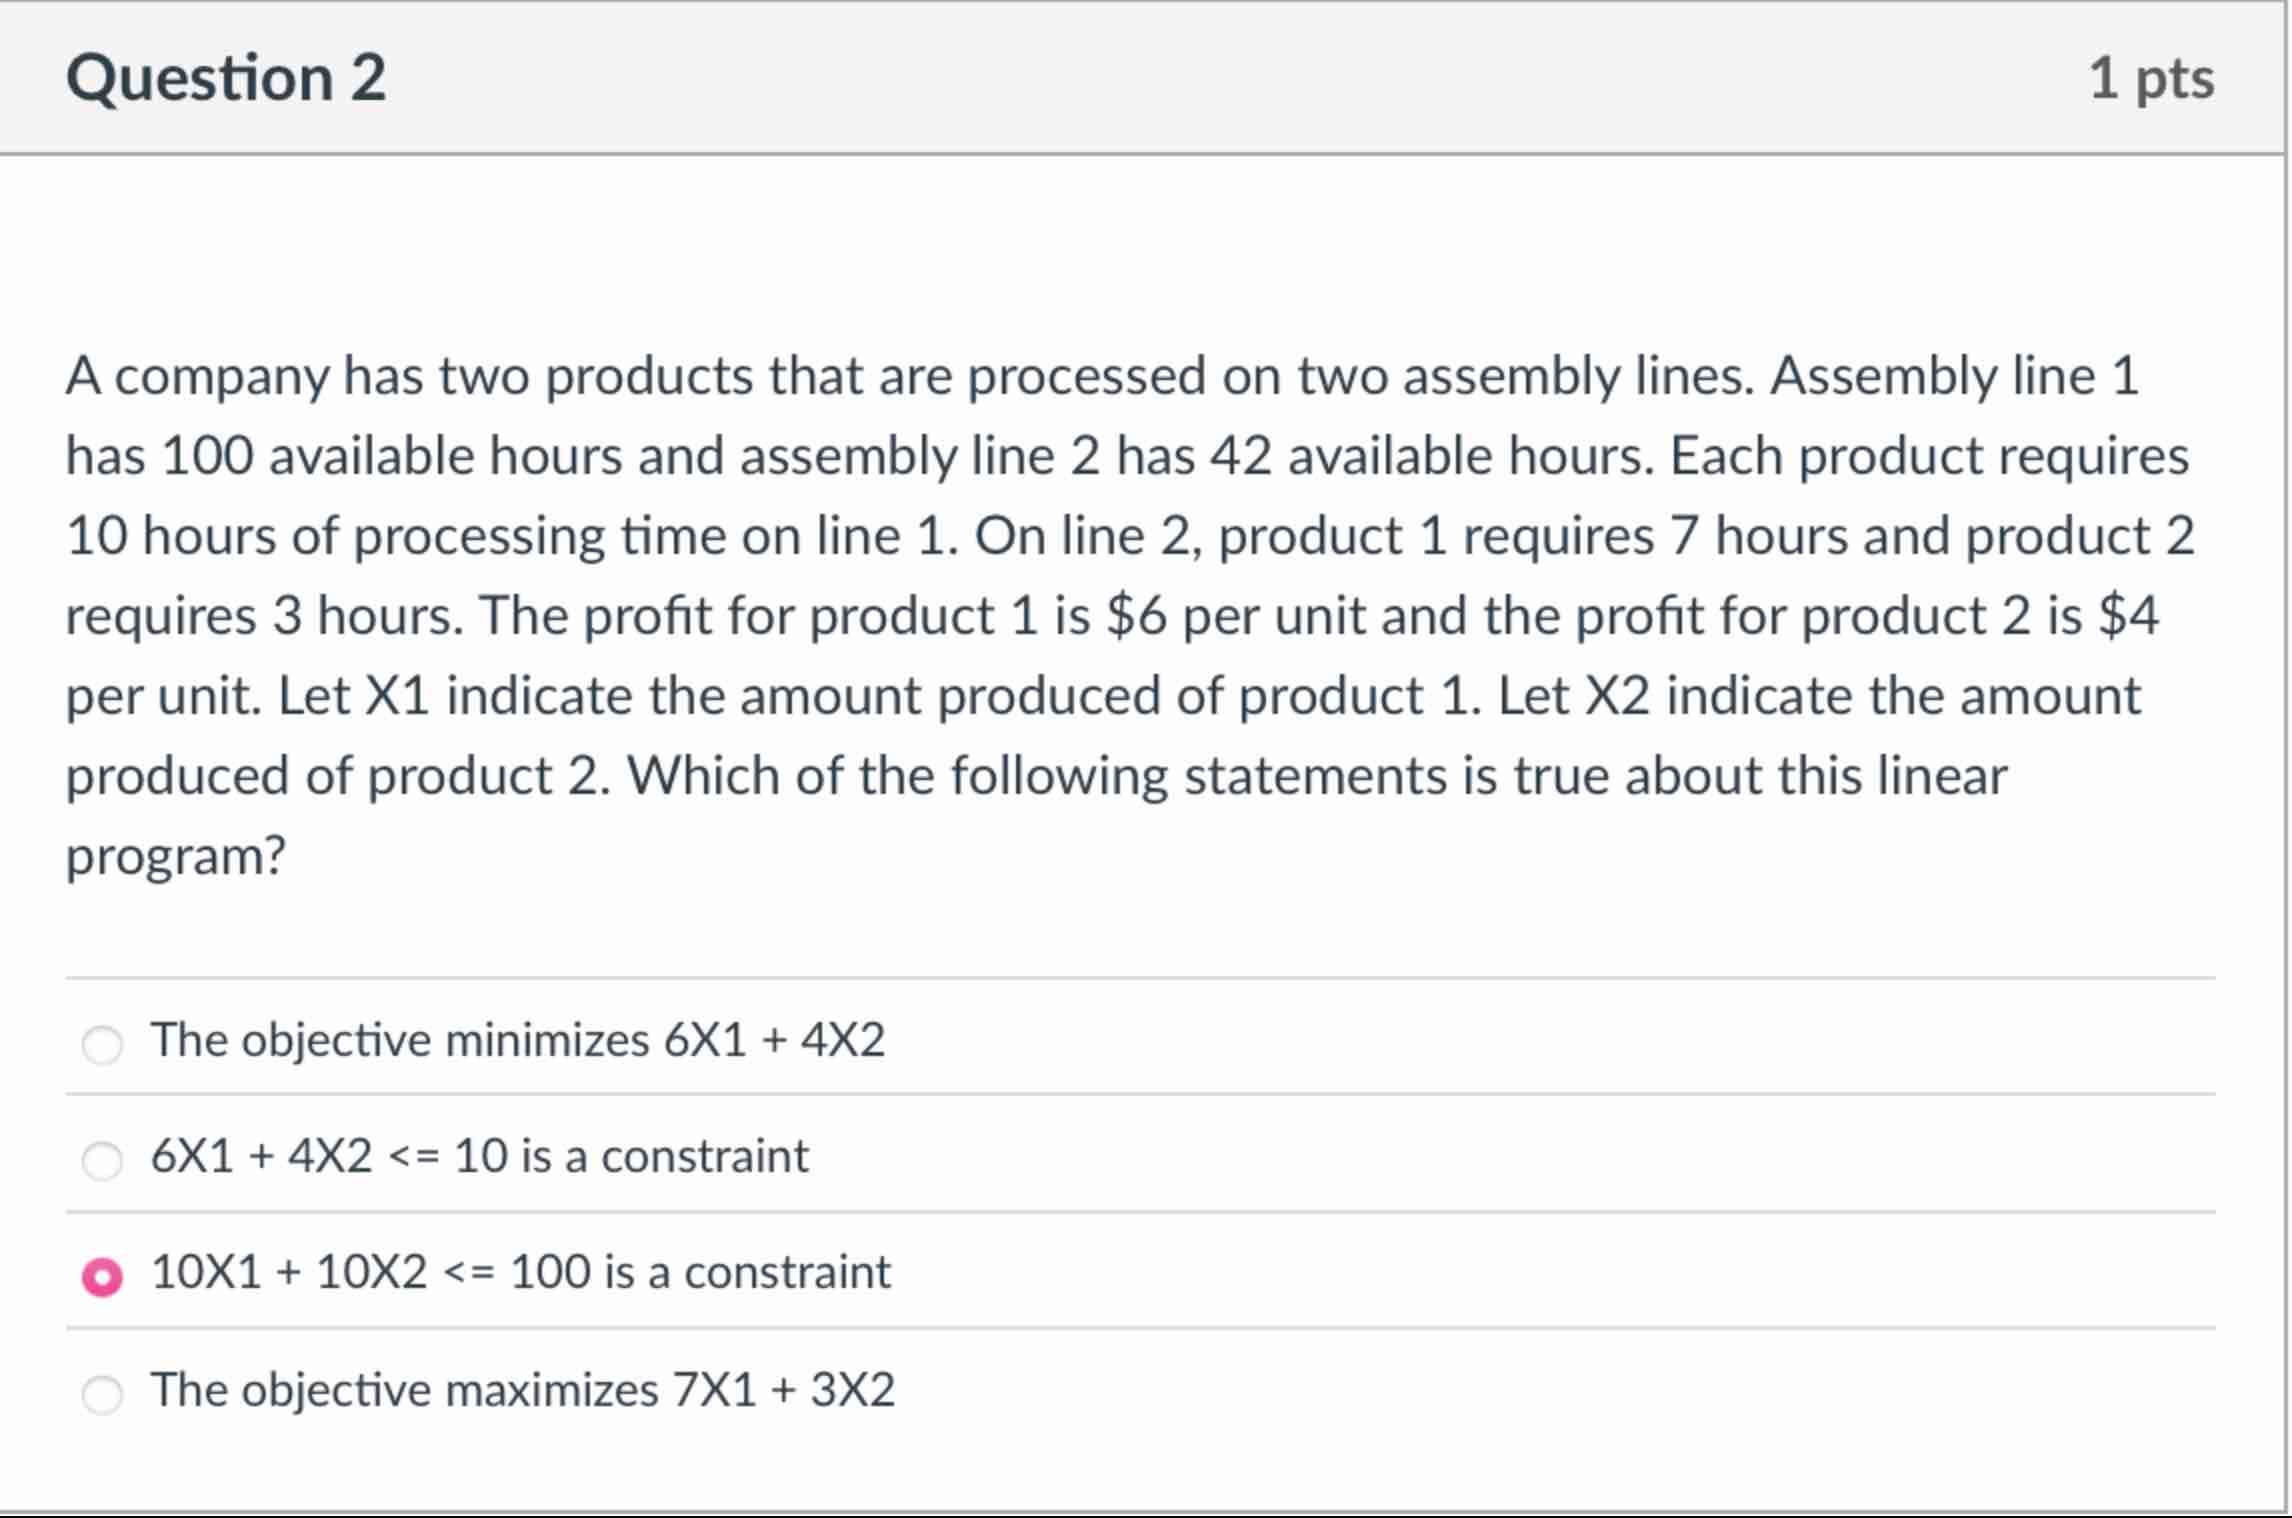Click the question description paragraph
Screen dimensions: 2292x1518
(1100, 610)
